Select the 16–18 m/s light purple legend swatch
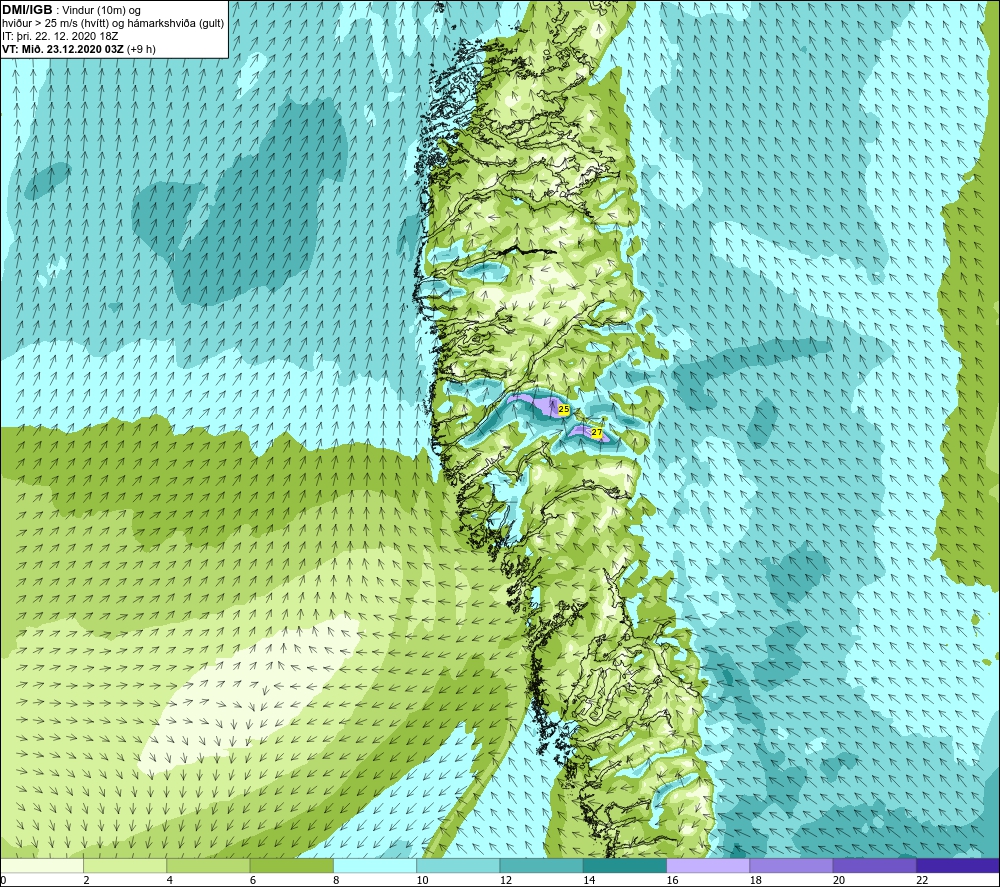 tap(708, 865)
